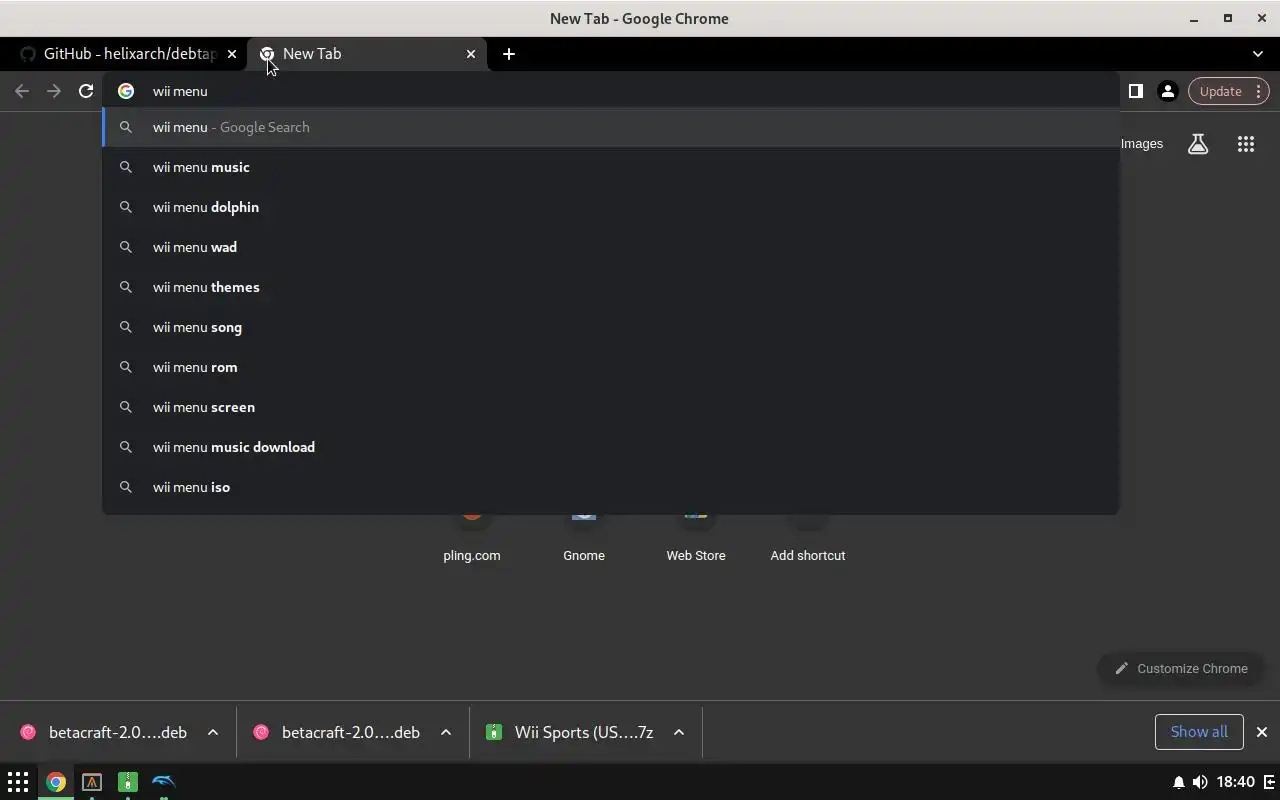Click the address bar containing wii menu
Screen dimensions: 1280x800
pos(610,91)
